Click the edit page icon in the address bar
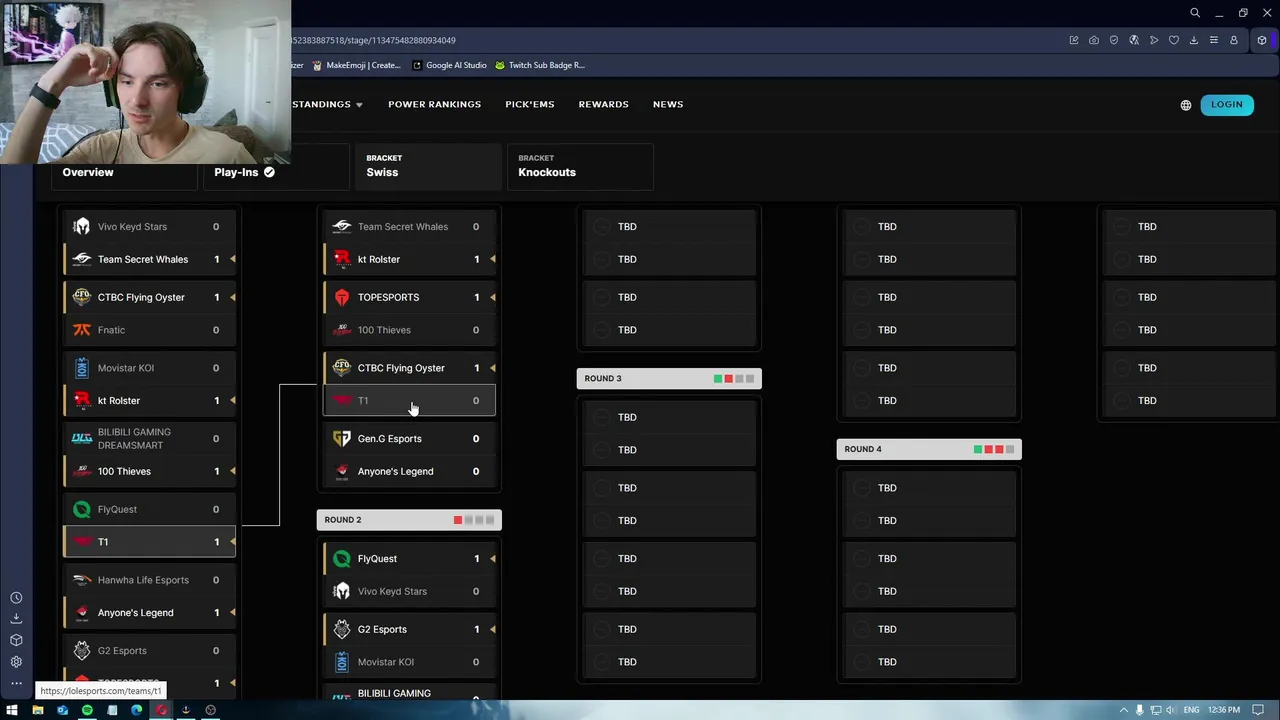The image size is (1280, 720). 1074,40
